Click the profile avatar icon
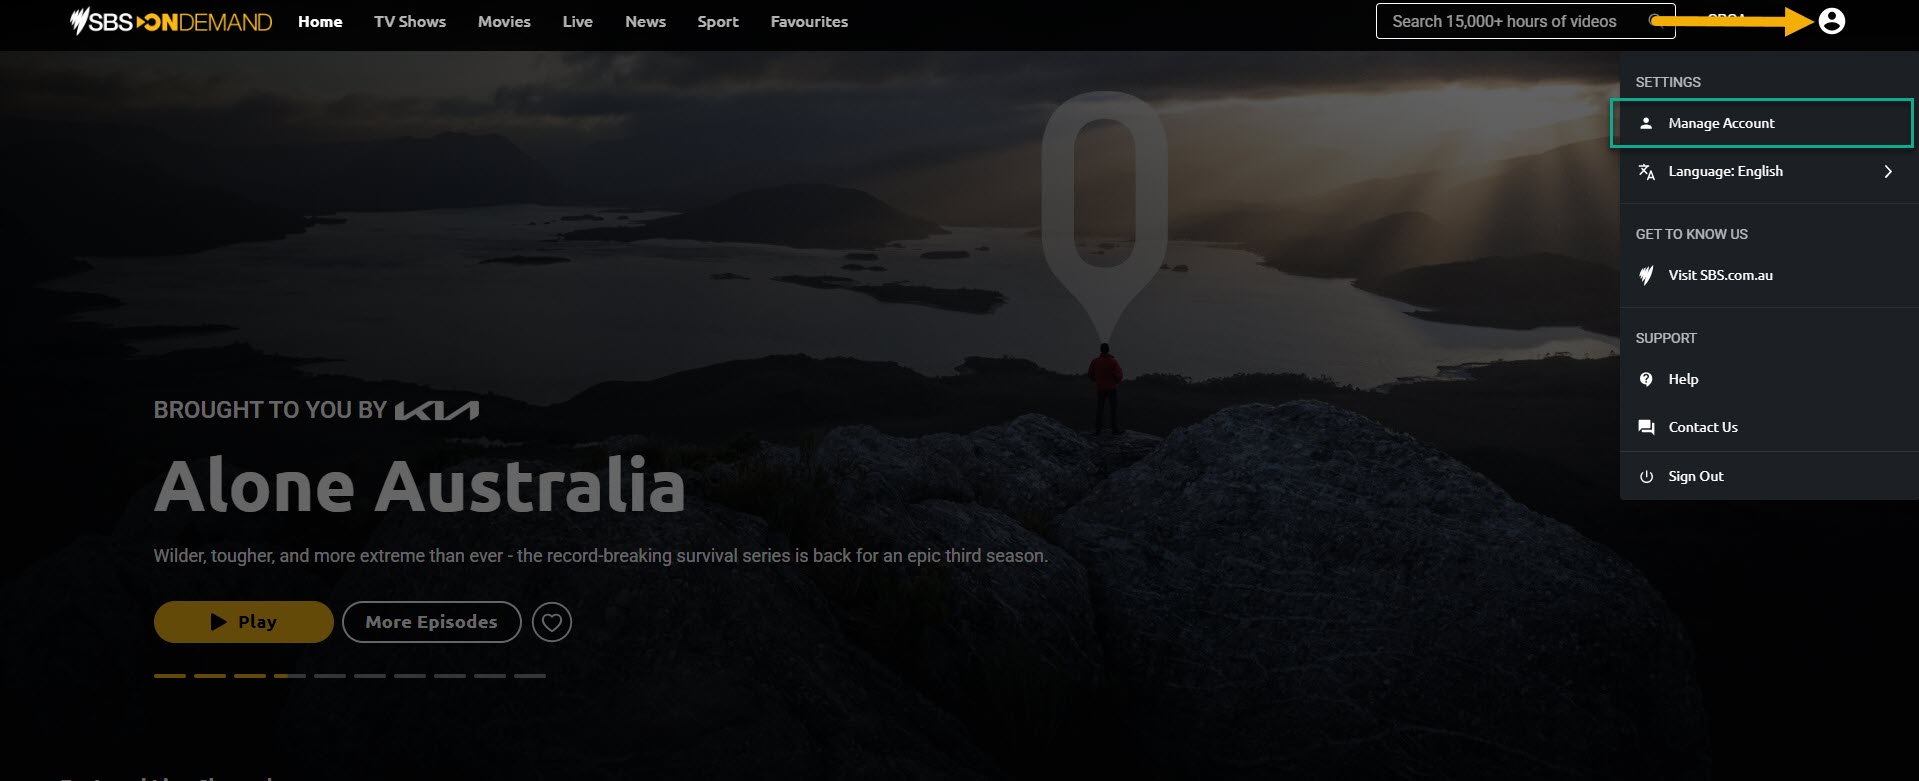Image resolution: width=1919 pixels, height=781 pixels. tap(1831, 21)
